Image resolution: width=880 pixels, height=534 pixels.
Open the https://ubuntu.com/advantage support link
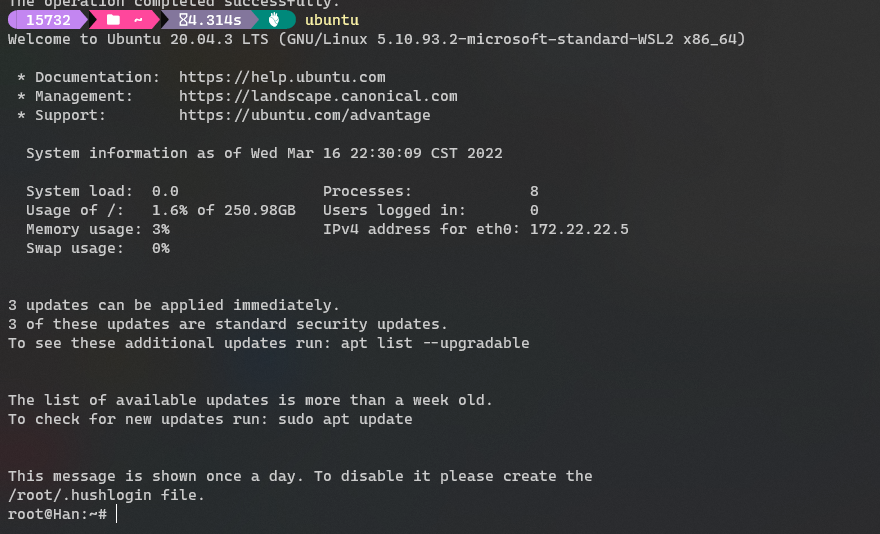pos(305,115)
